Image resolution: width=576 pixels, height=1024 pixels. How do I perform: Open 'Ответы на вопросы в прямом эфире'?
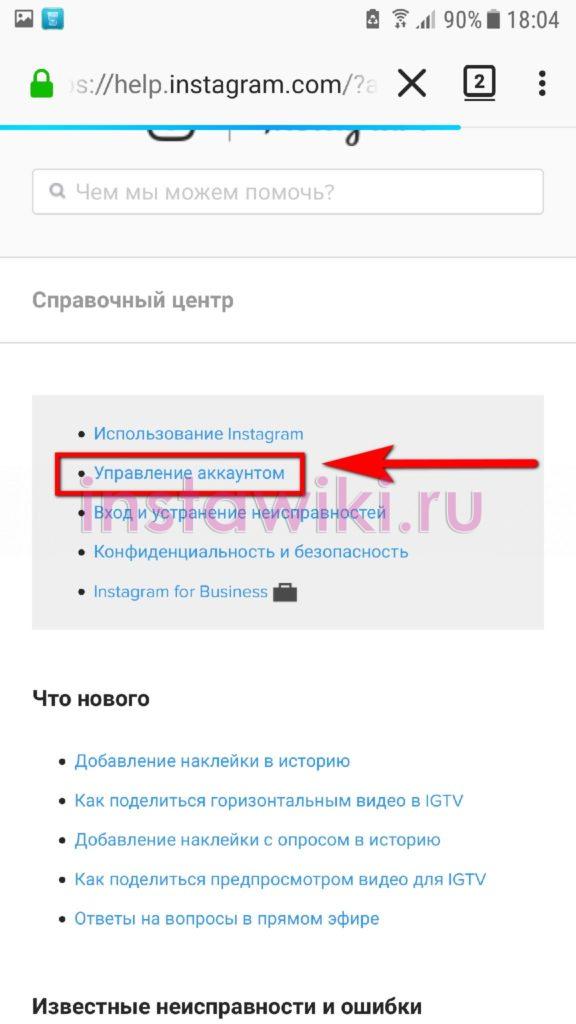click(x=227, y=918)
